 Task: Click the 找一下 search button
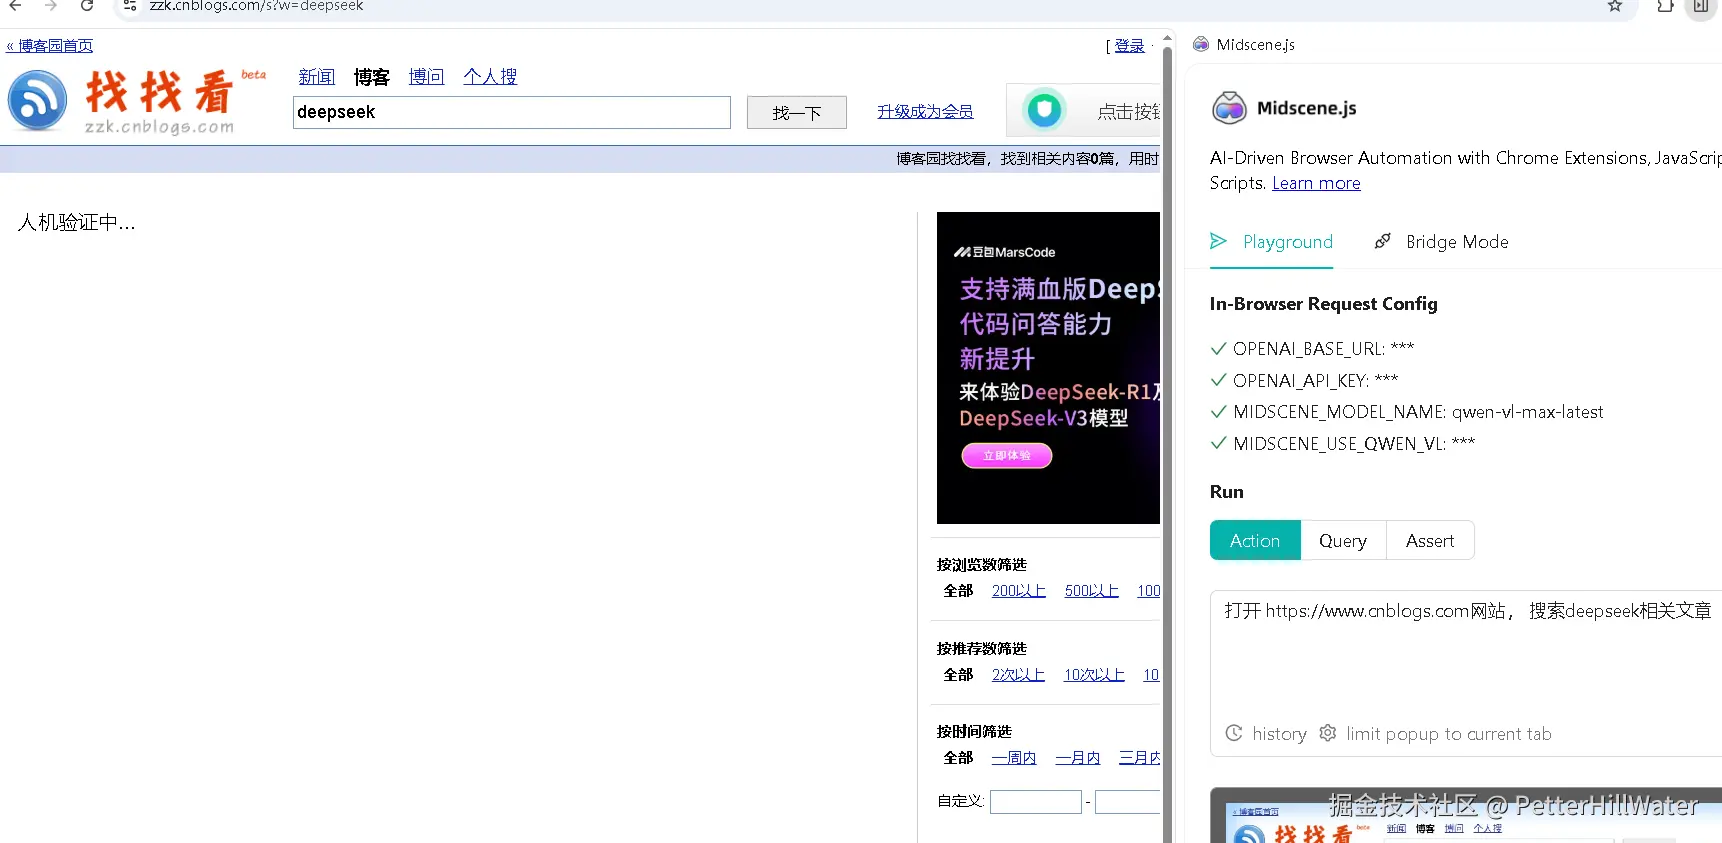pyautogui.click(x=797, y=113)
